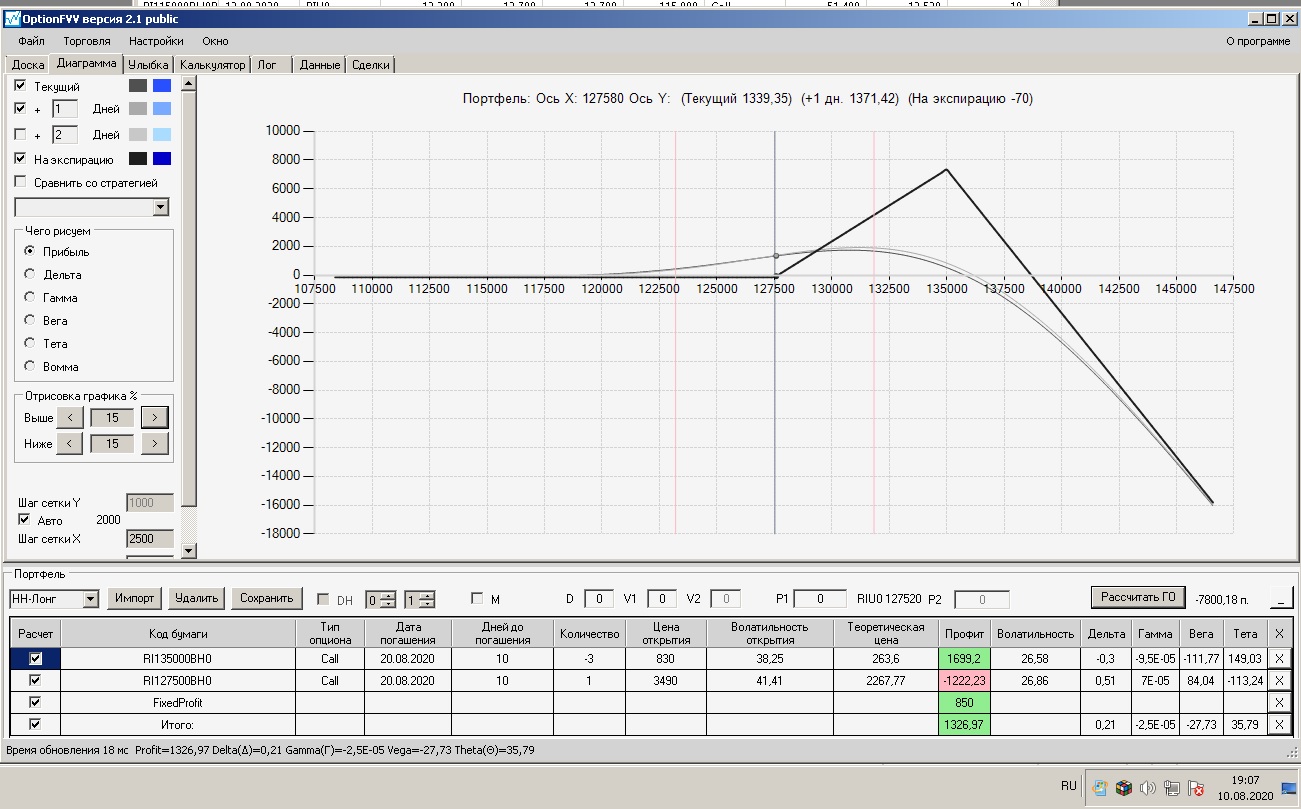Enable Сравнить со стратегией checkbox
The height and width of the screenshot is (809, 1301).
[x=20, y=182]
